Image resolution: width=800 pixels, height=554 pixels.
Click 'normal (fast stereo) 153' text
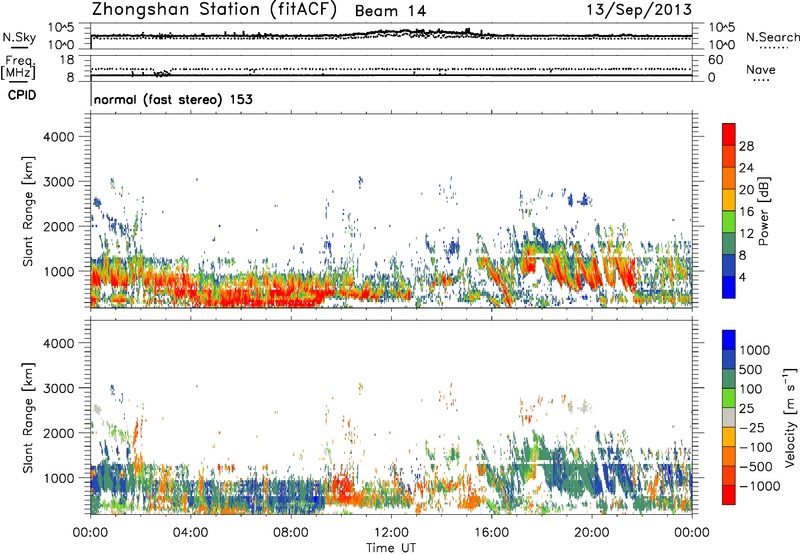click(x=173, y=99)
